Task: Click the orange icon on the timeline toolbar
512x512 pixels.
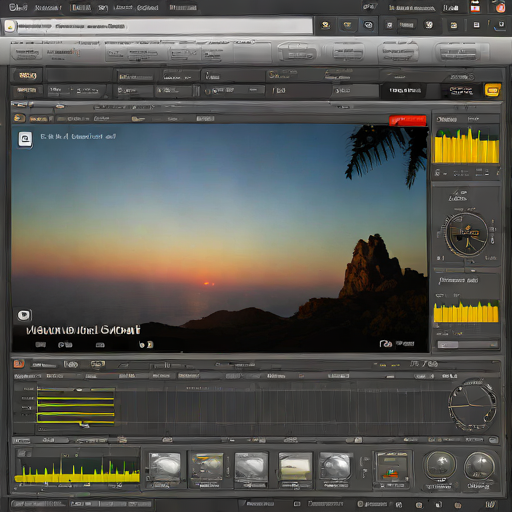Action: 19,364
